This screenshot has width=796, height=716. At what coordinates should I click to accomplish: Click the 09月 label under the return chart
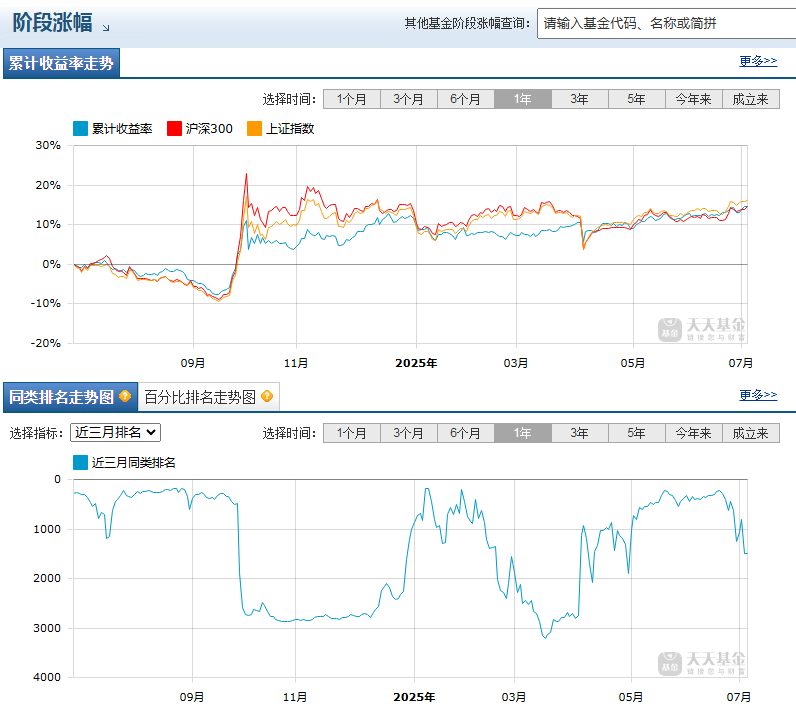coord(193,363)
